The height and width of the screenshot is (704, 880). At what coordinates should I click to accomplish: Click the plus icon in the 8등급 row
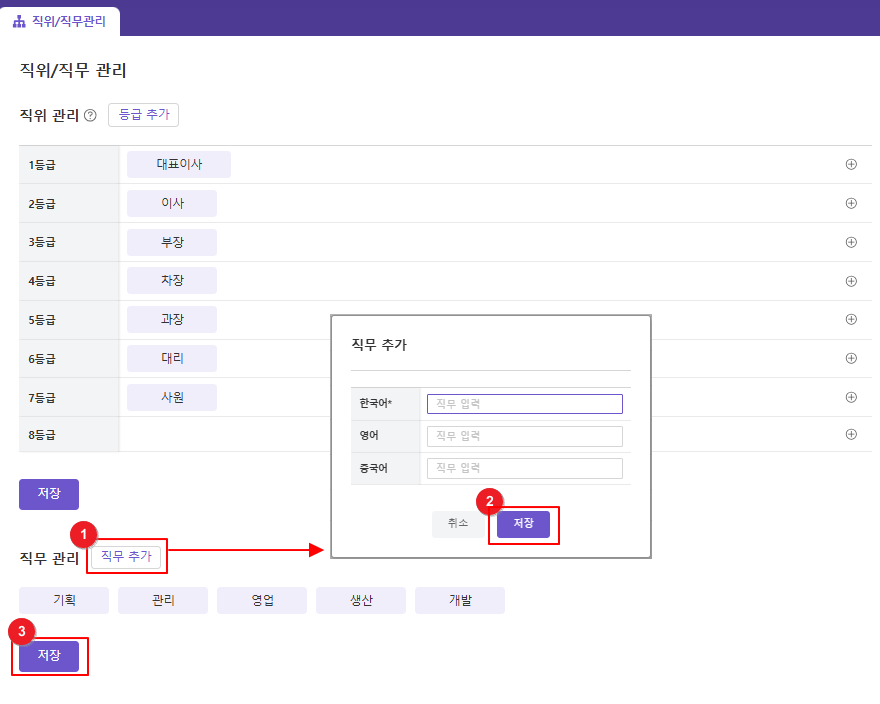click(851, 434)
